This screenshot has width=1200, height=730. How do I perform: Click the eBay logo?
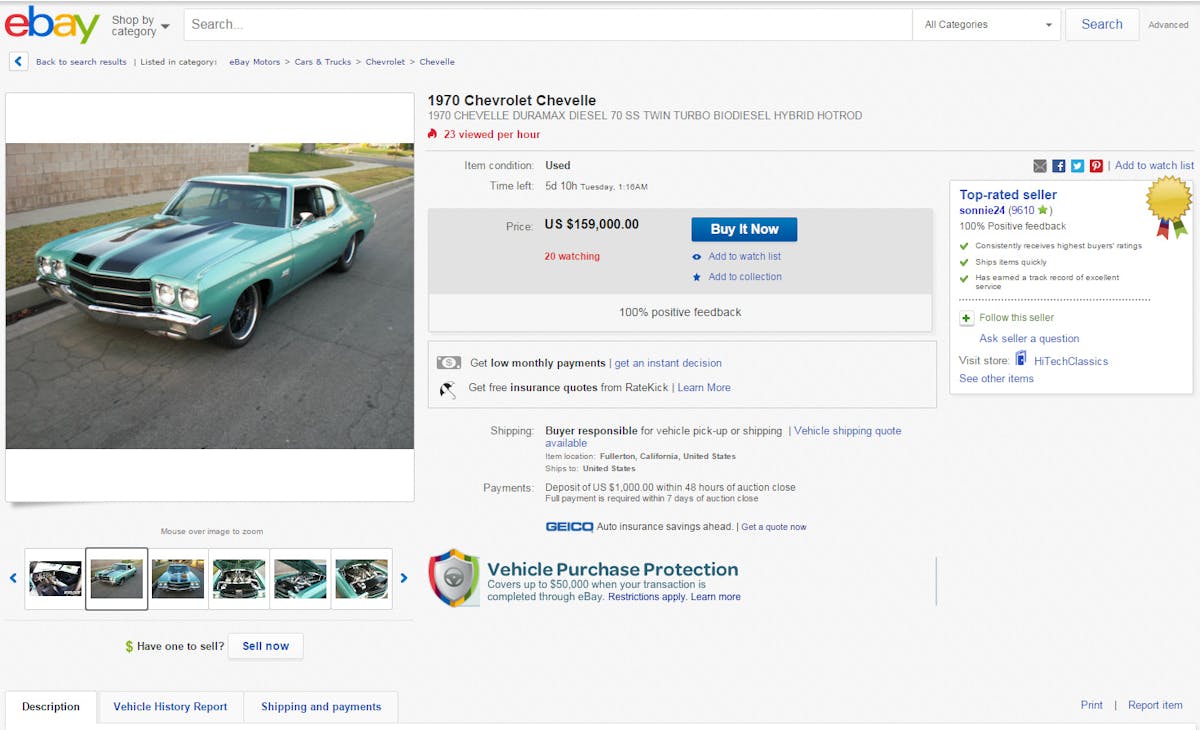[x=52, y=25]
